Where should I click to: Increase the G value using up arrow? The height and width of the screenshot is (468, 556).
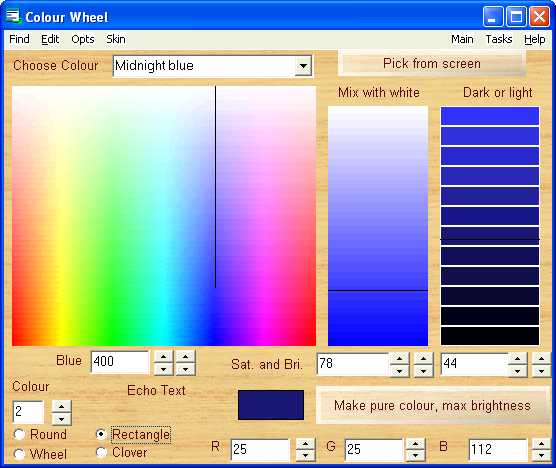click(x=416, y=444)
